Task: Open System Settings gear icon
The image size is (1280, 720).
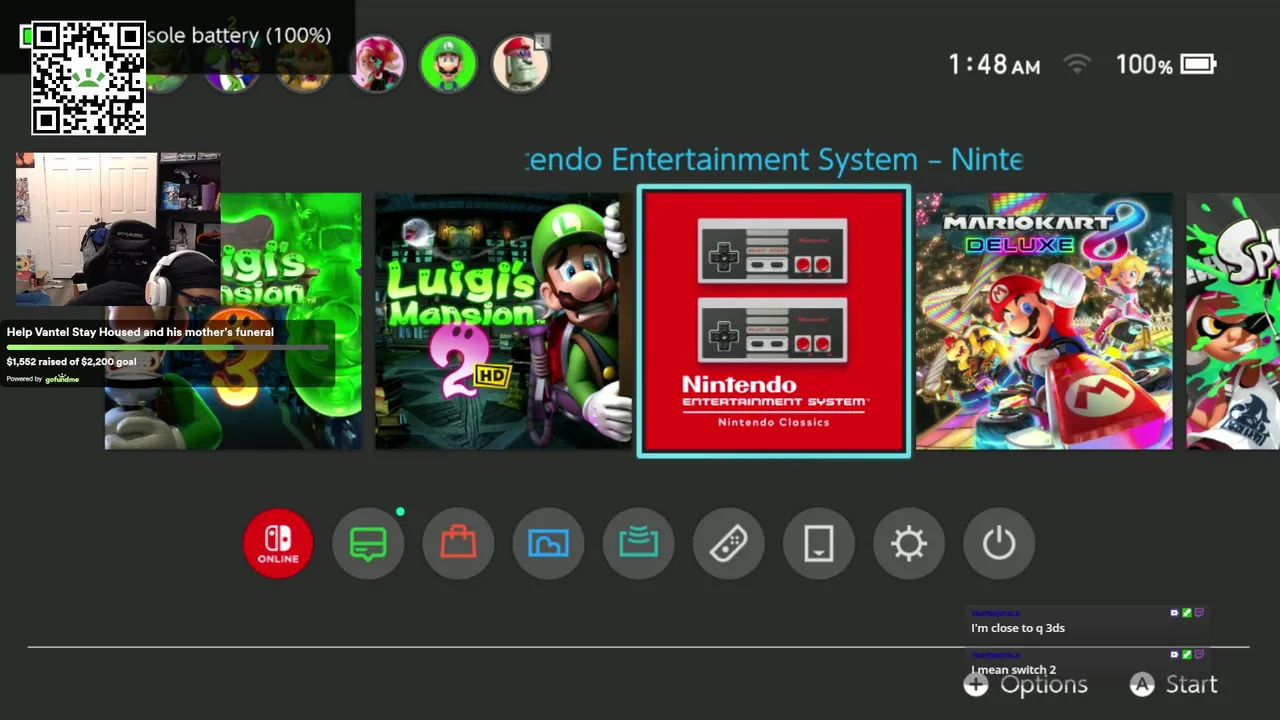Action: [x=908, y=543]
